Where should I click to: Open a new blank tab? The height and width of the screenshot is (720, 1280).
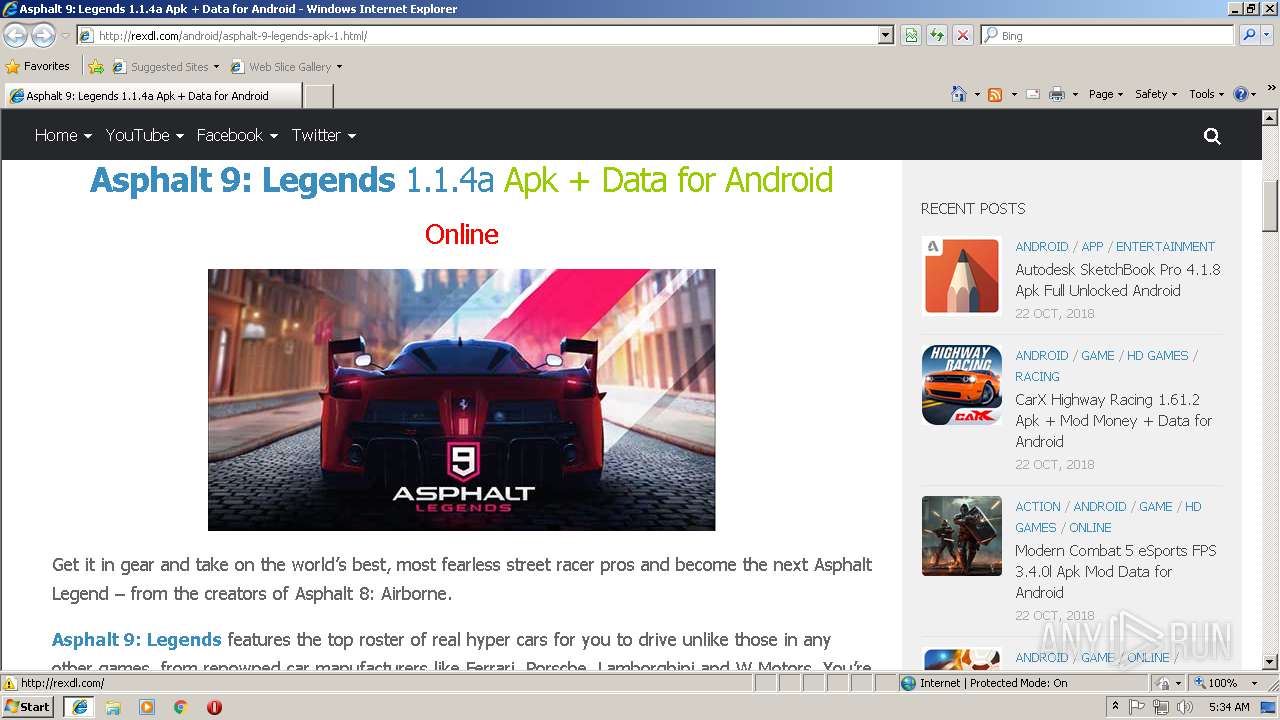point(318,96)
